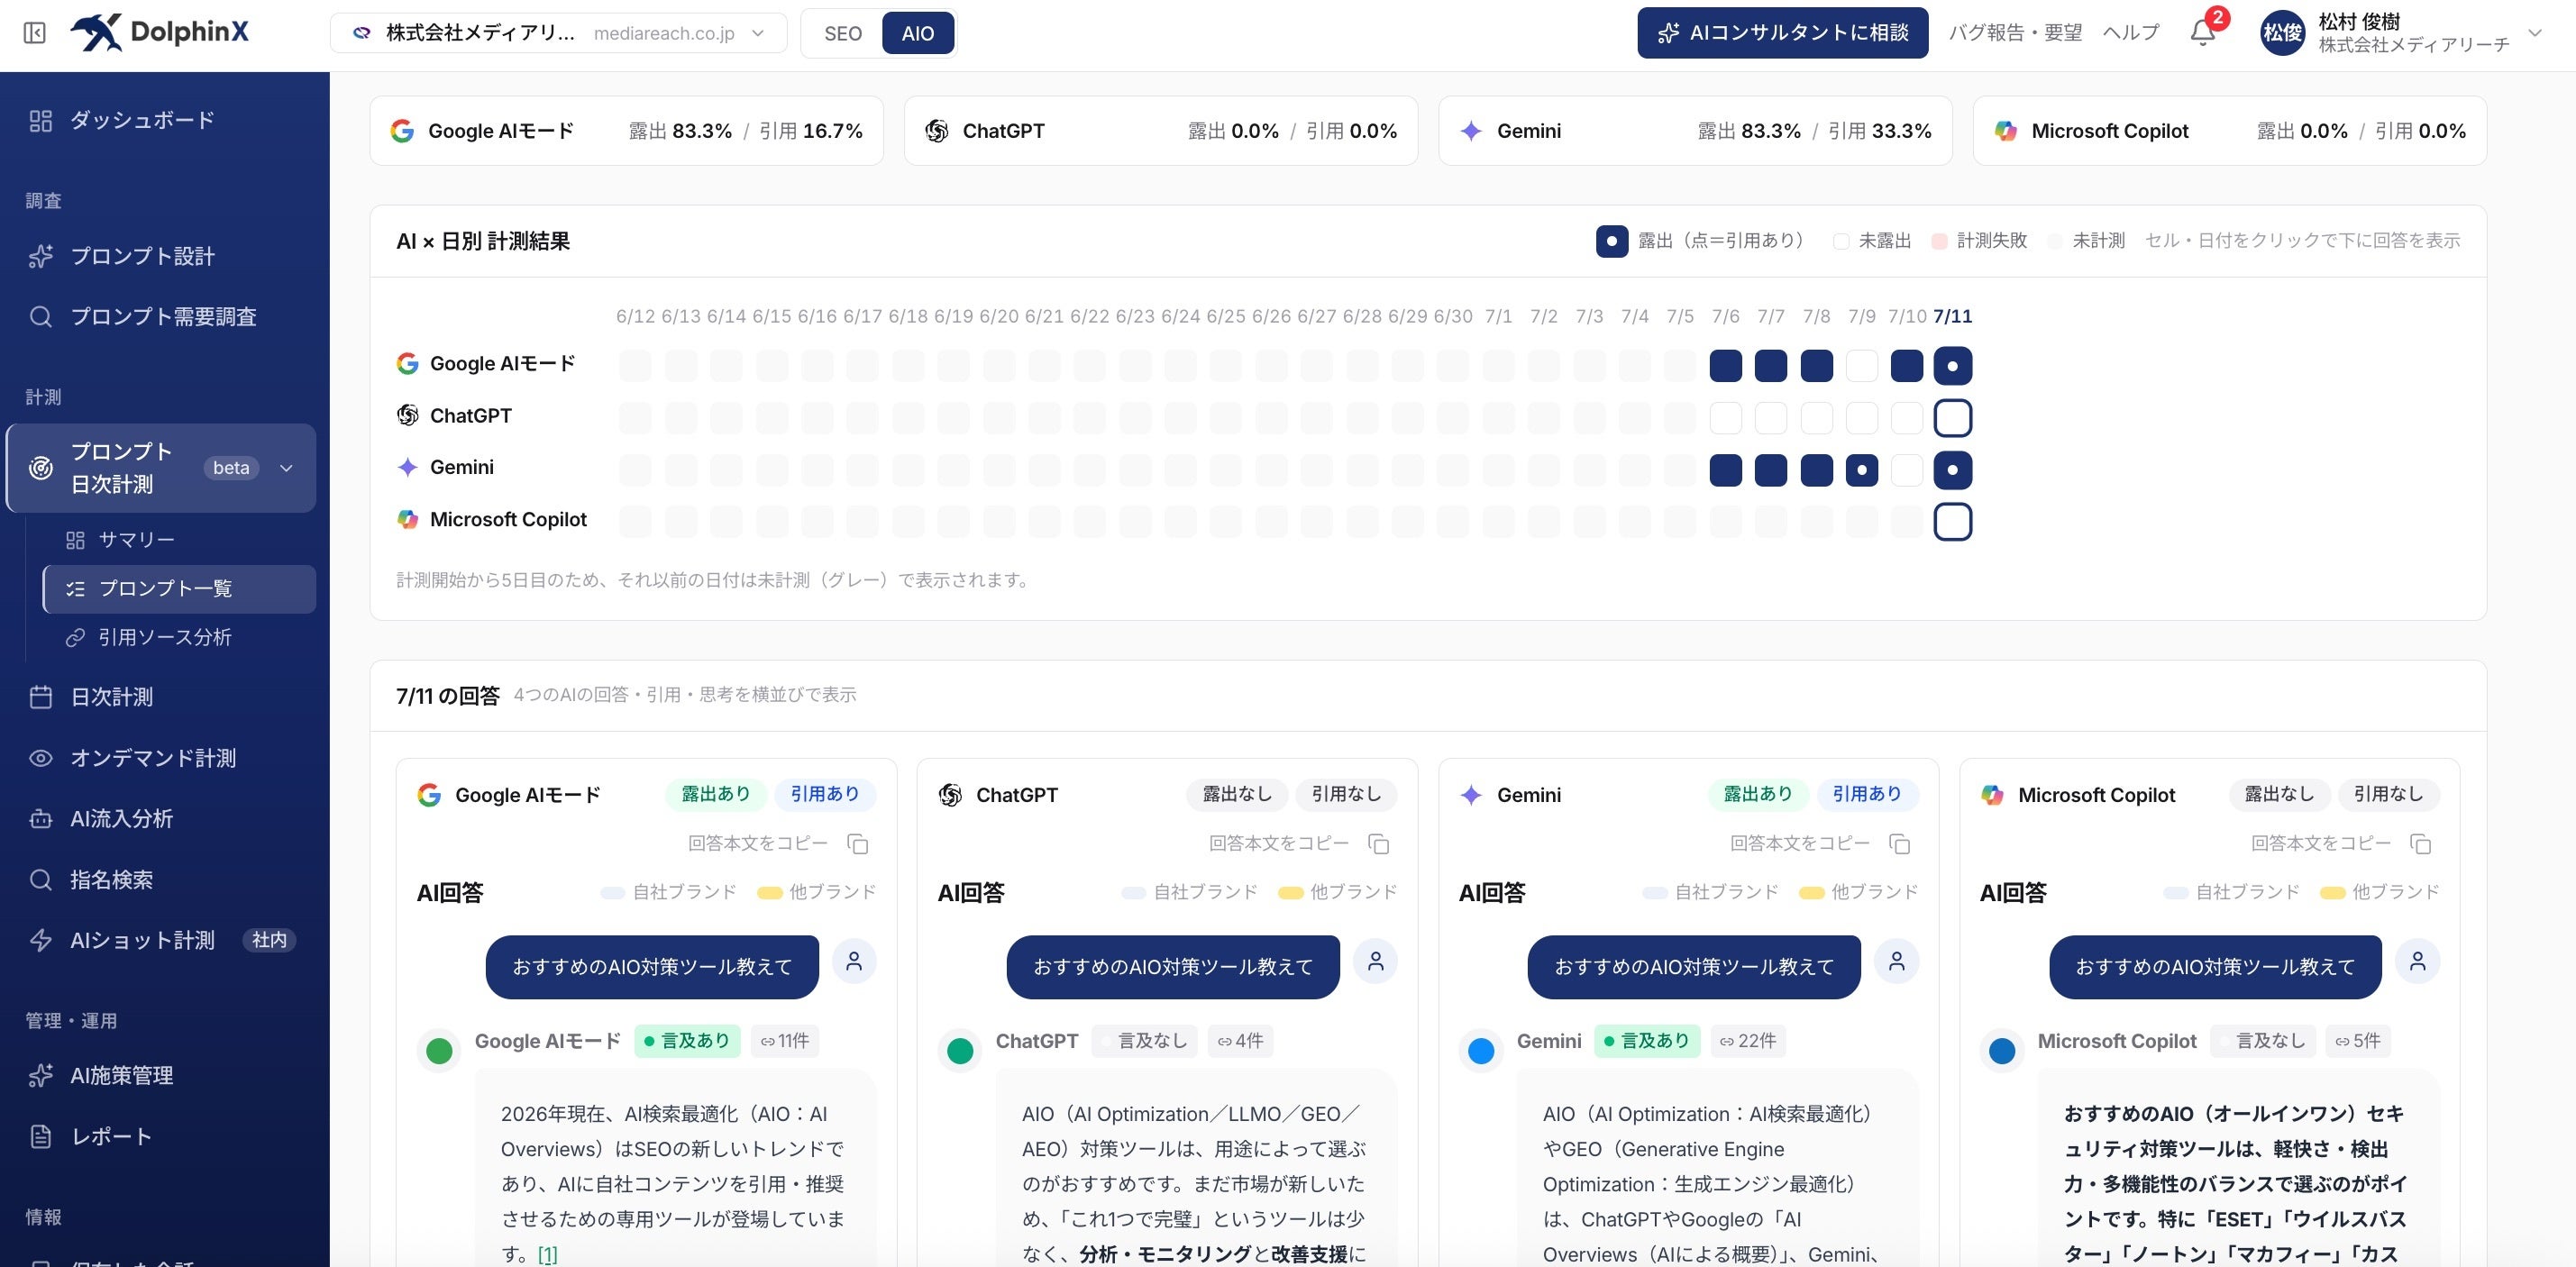Click the [1] citation link in Google answer
Screen dimensions: 2576x1267
pyautogui.click(x=547, y=1254)
